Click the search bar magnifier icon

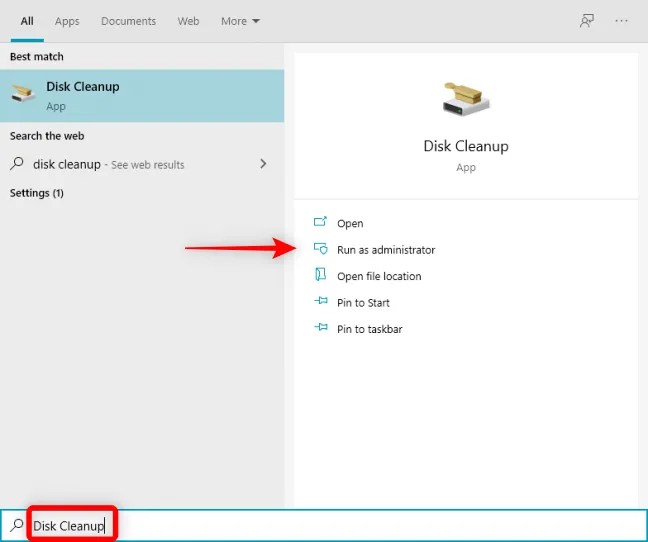point(17,525)
